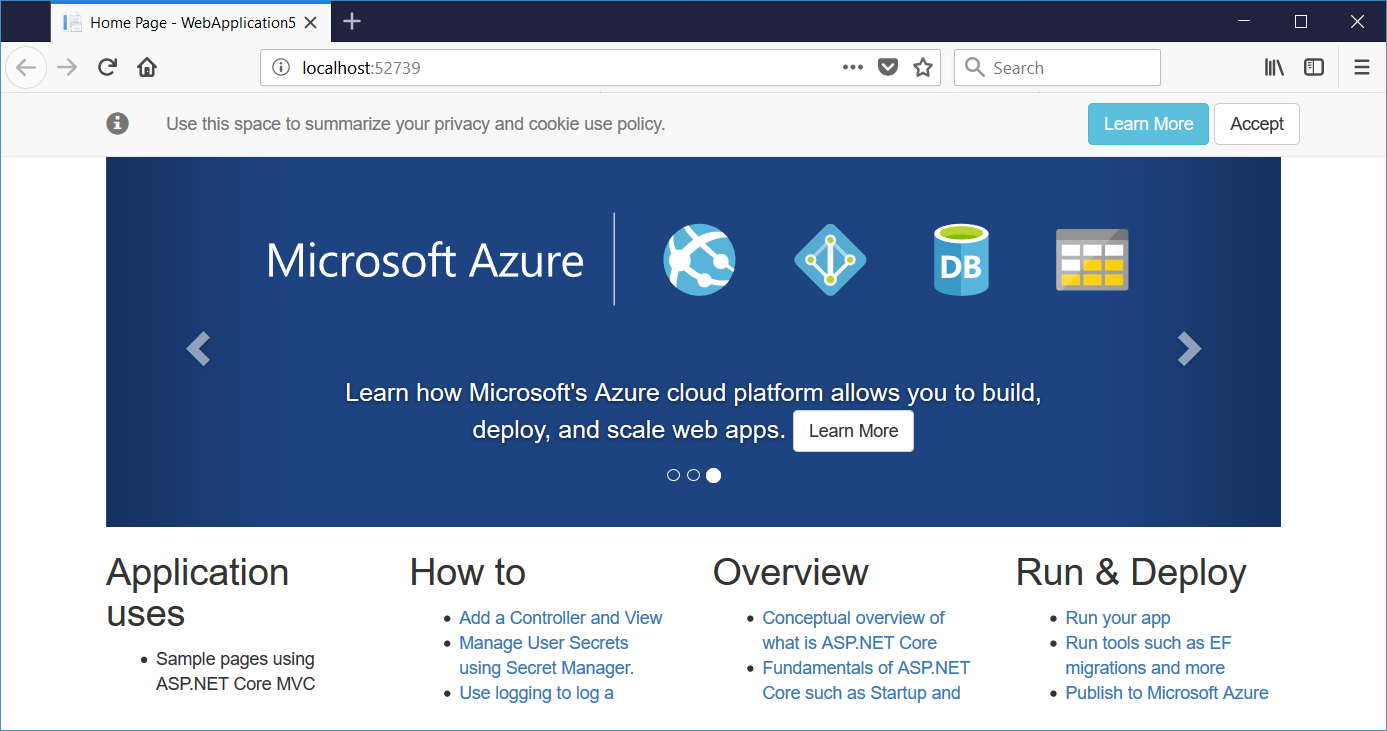Open the page actions three-dot menu

tap(852, 67)
